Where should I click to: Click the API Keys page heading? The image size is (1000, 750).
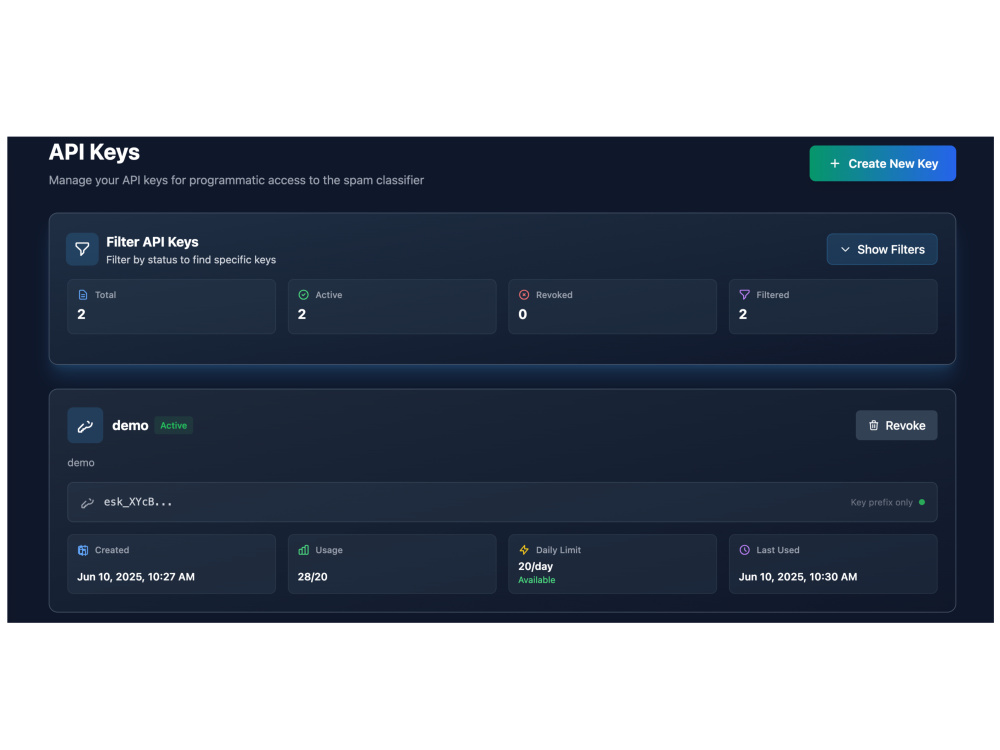click(94, 152)
